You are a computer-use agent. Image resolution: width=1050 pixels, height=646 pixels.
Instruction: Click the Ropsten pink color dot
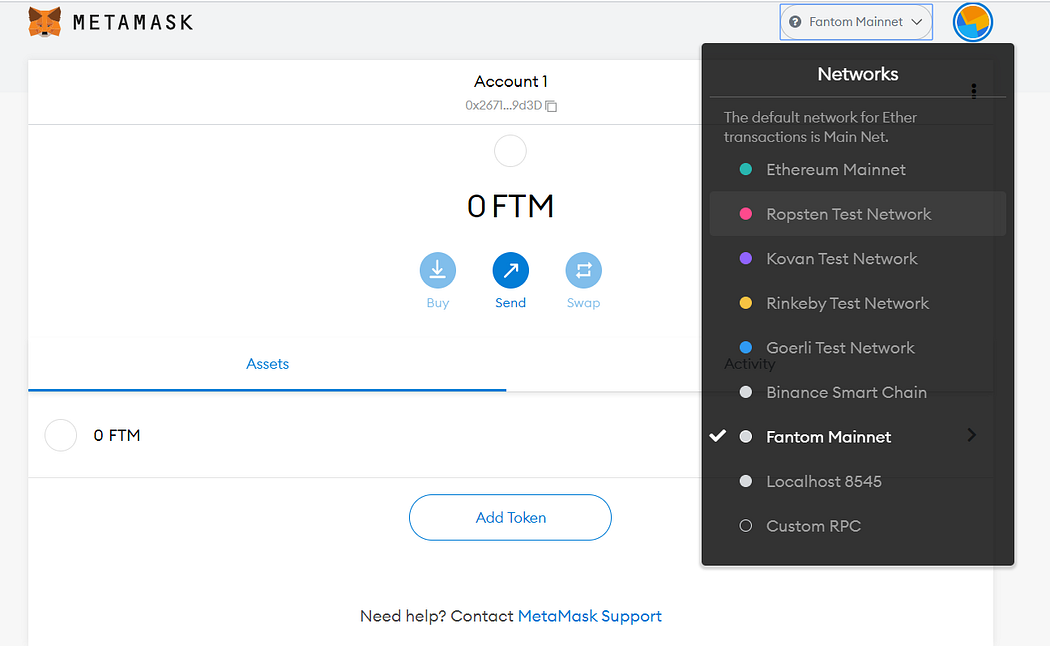[745, 214]
